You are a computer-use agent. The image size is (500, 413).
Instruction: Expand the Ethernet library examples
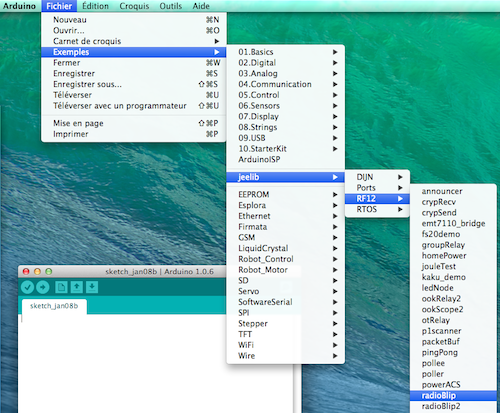click(286, 216)
